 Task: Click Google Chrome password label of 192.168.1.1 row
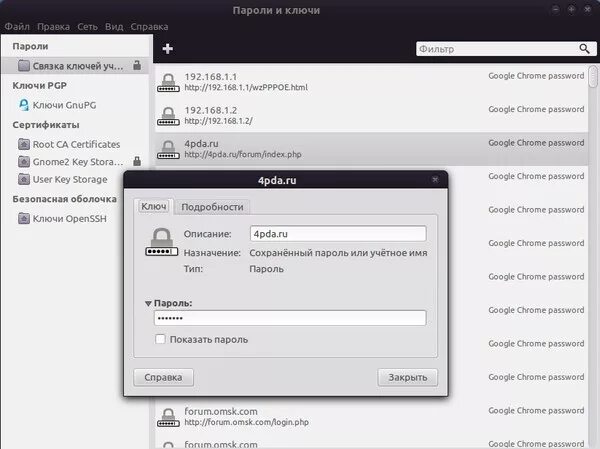click(x=536, y=76)
